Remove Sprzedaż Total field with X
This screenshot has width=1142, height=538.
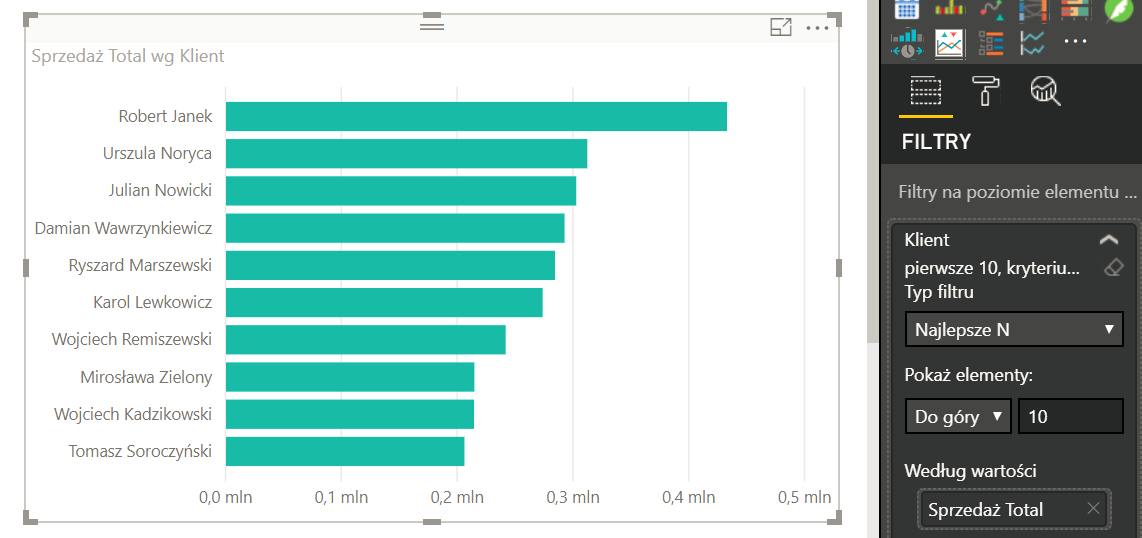click(1093, 509)
